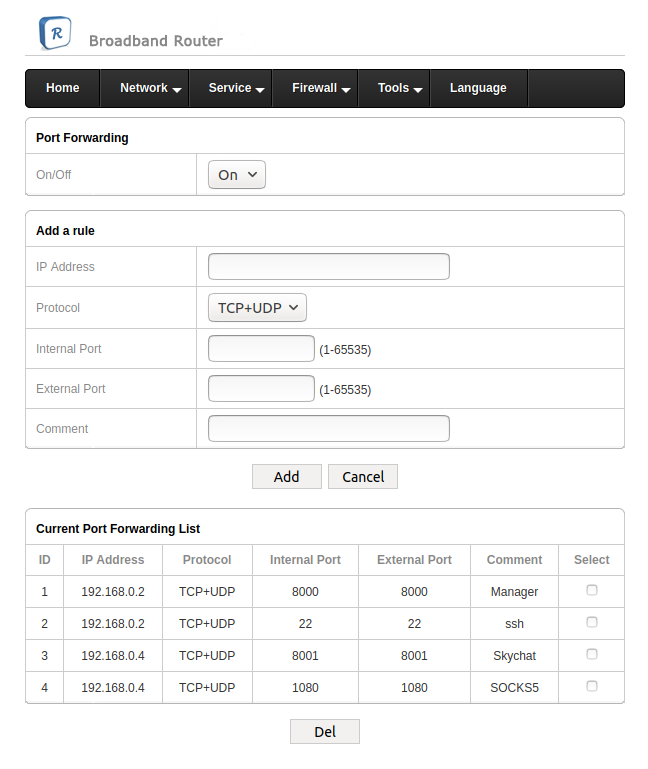Click IP 192.168.0.4 in row 4
The image size is (648, 769).
[113, 688]
